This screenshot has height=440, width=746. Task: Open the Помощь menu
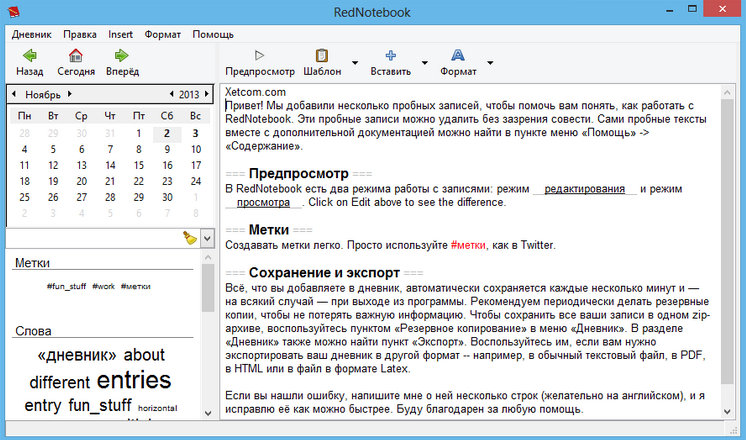pyautogui.click(x=213, y=34)
